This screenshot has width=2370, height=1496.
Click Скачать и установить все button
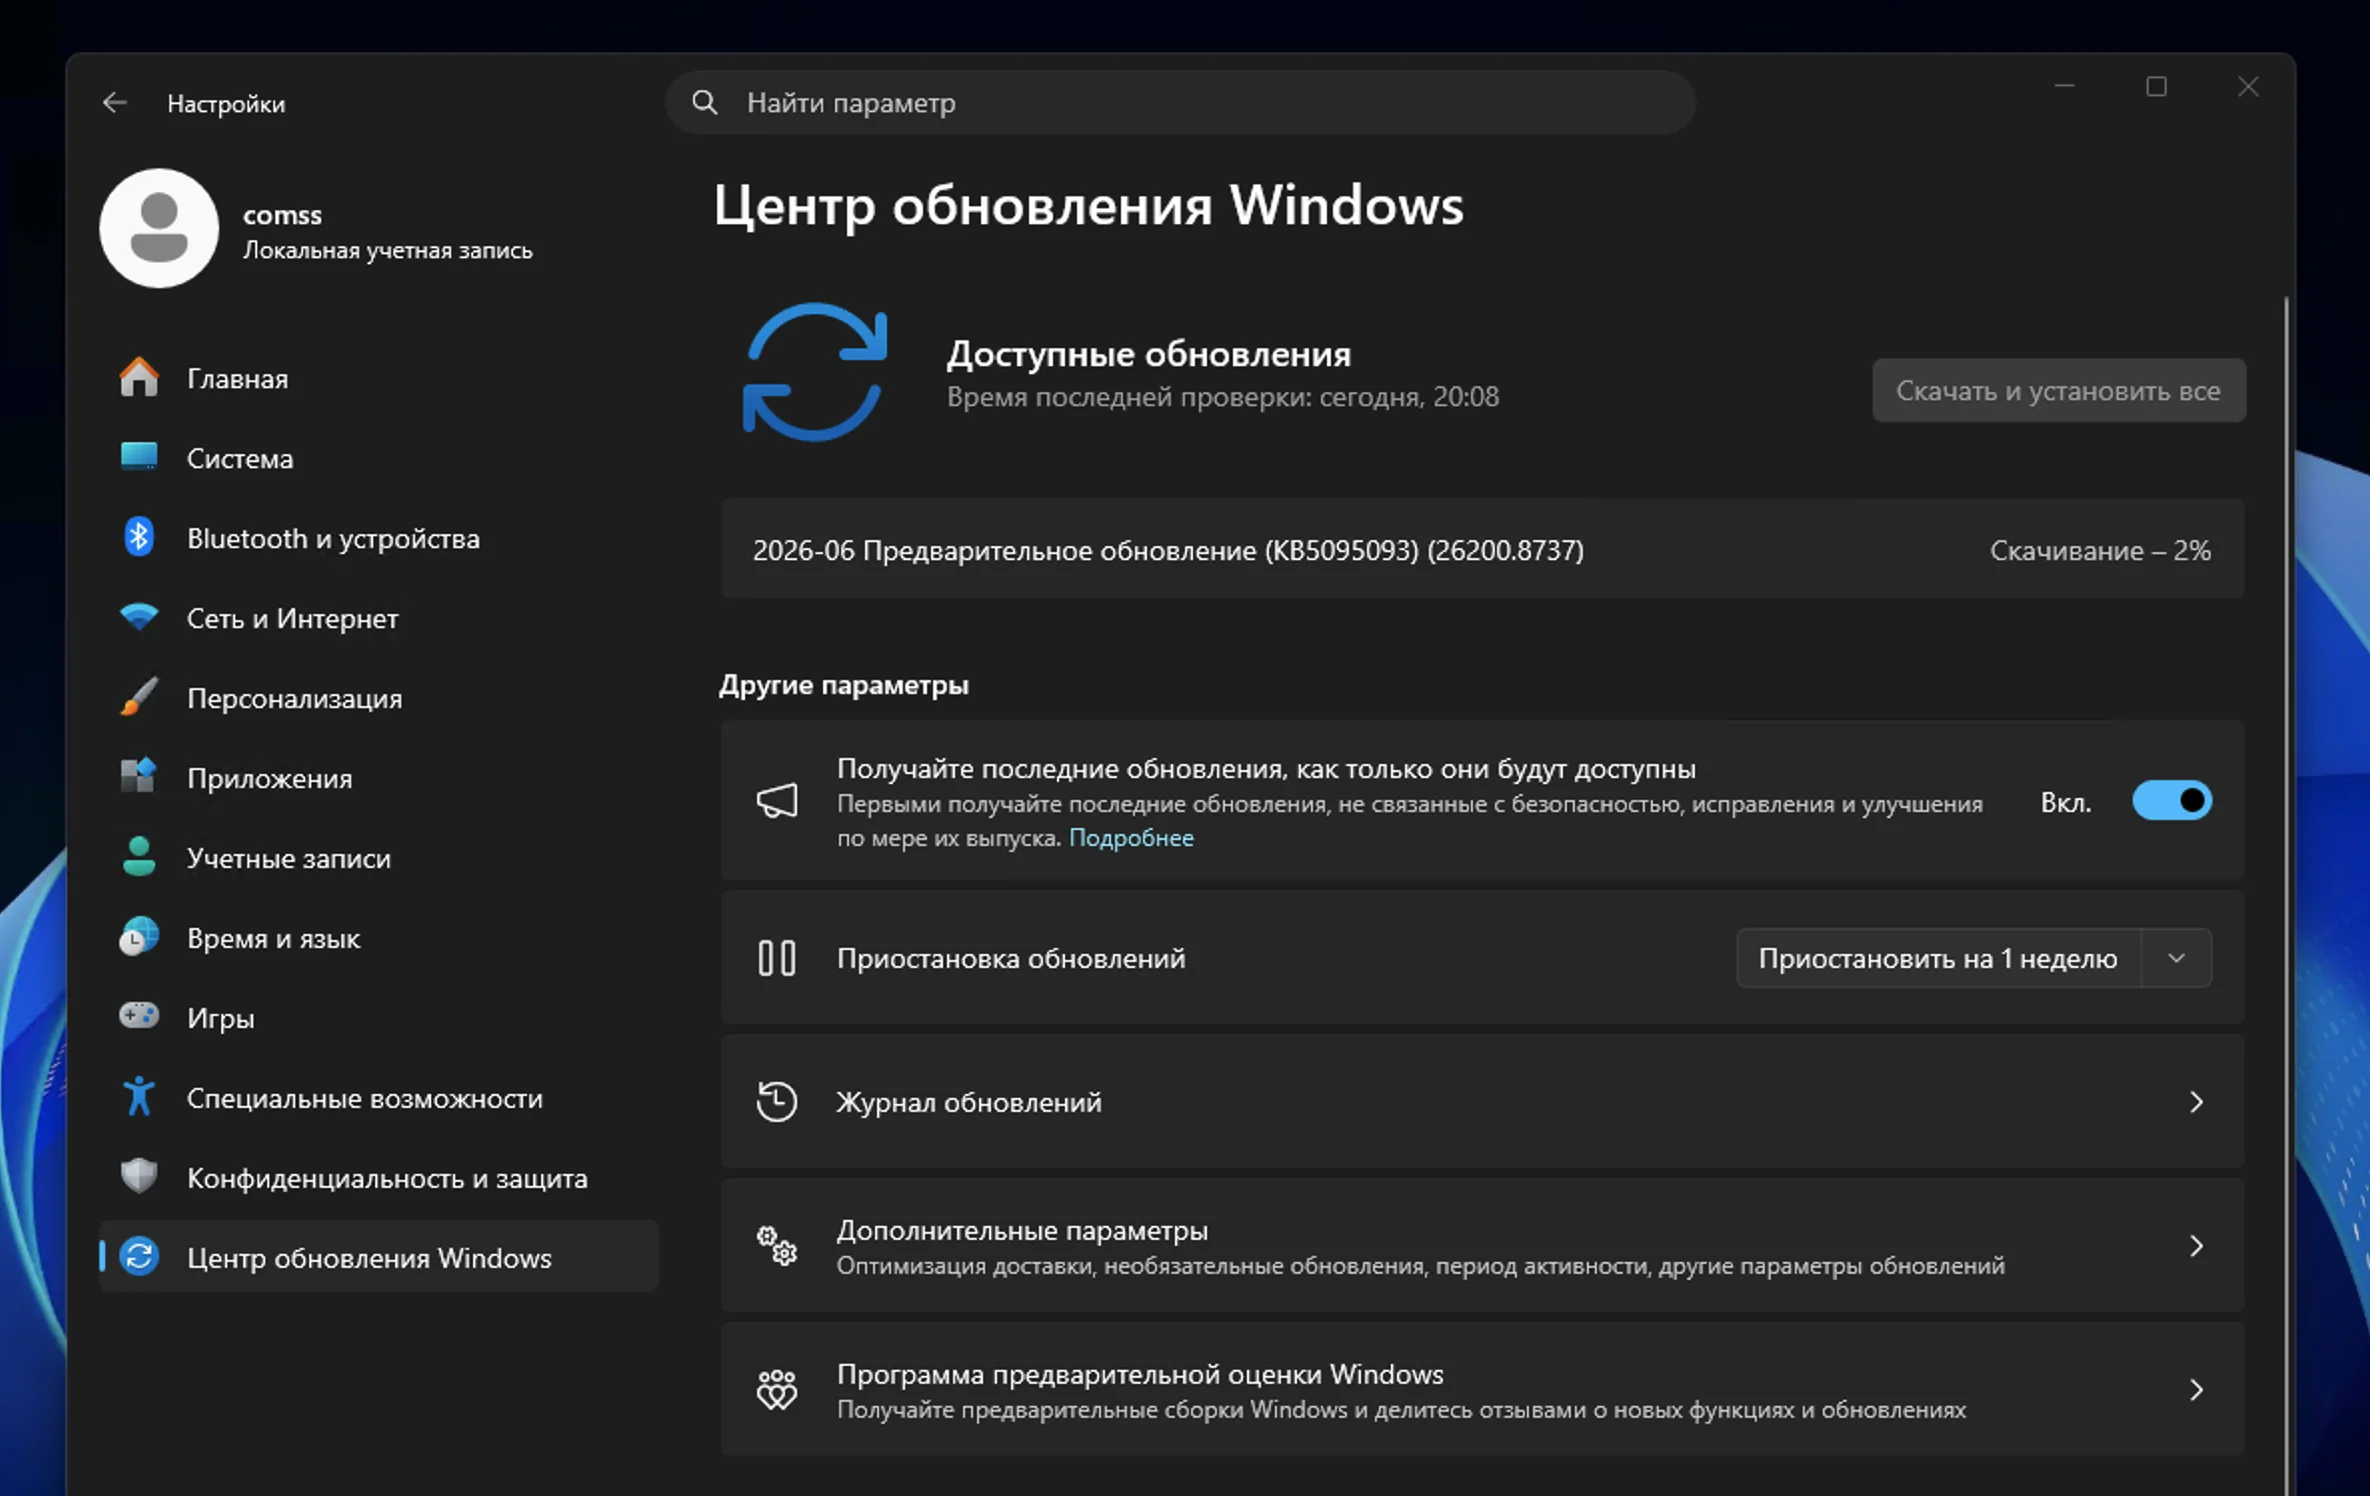pos(2058,390)
